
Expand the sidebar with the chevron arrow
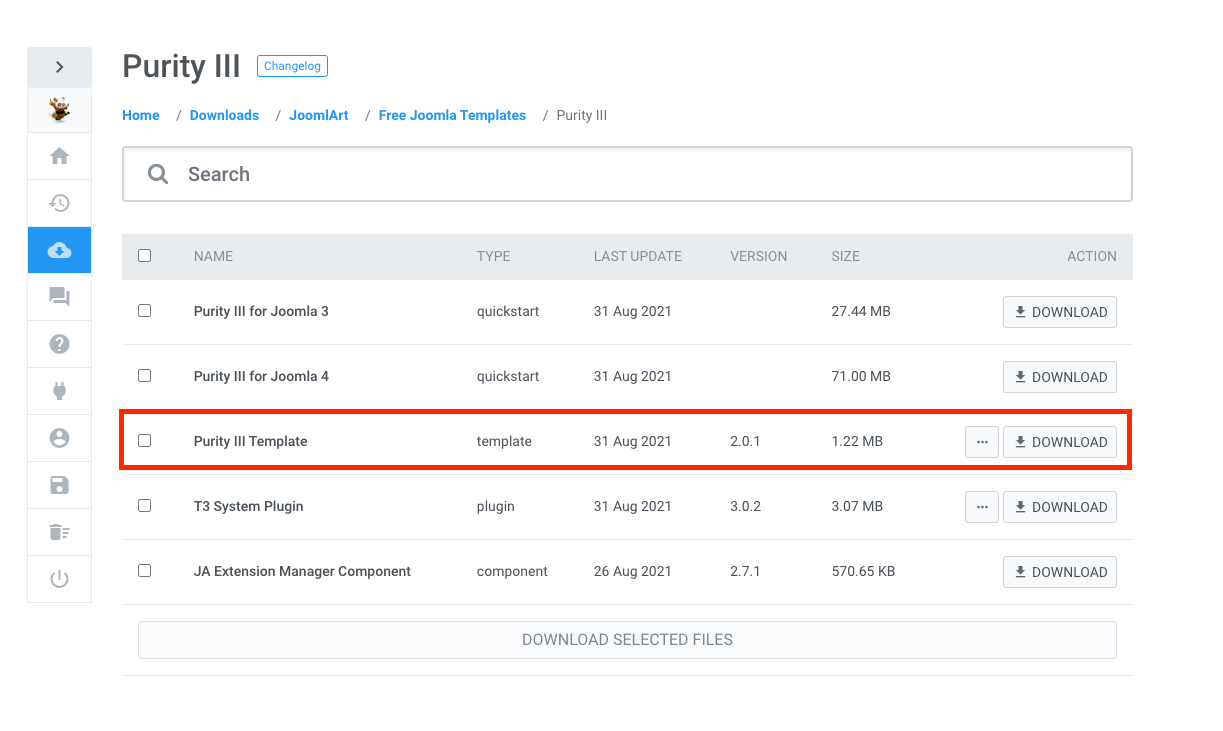click(59, 67)
